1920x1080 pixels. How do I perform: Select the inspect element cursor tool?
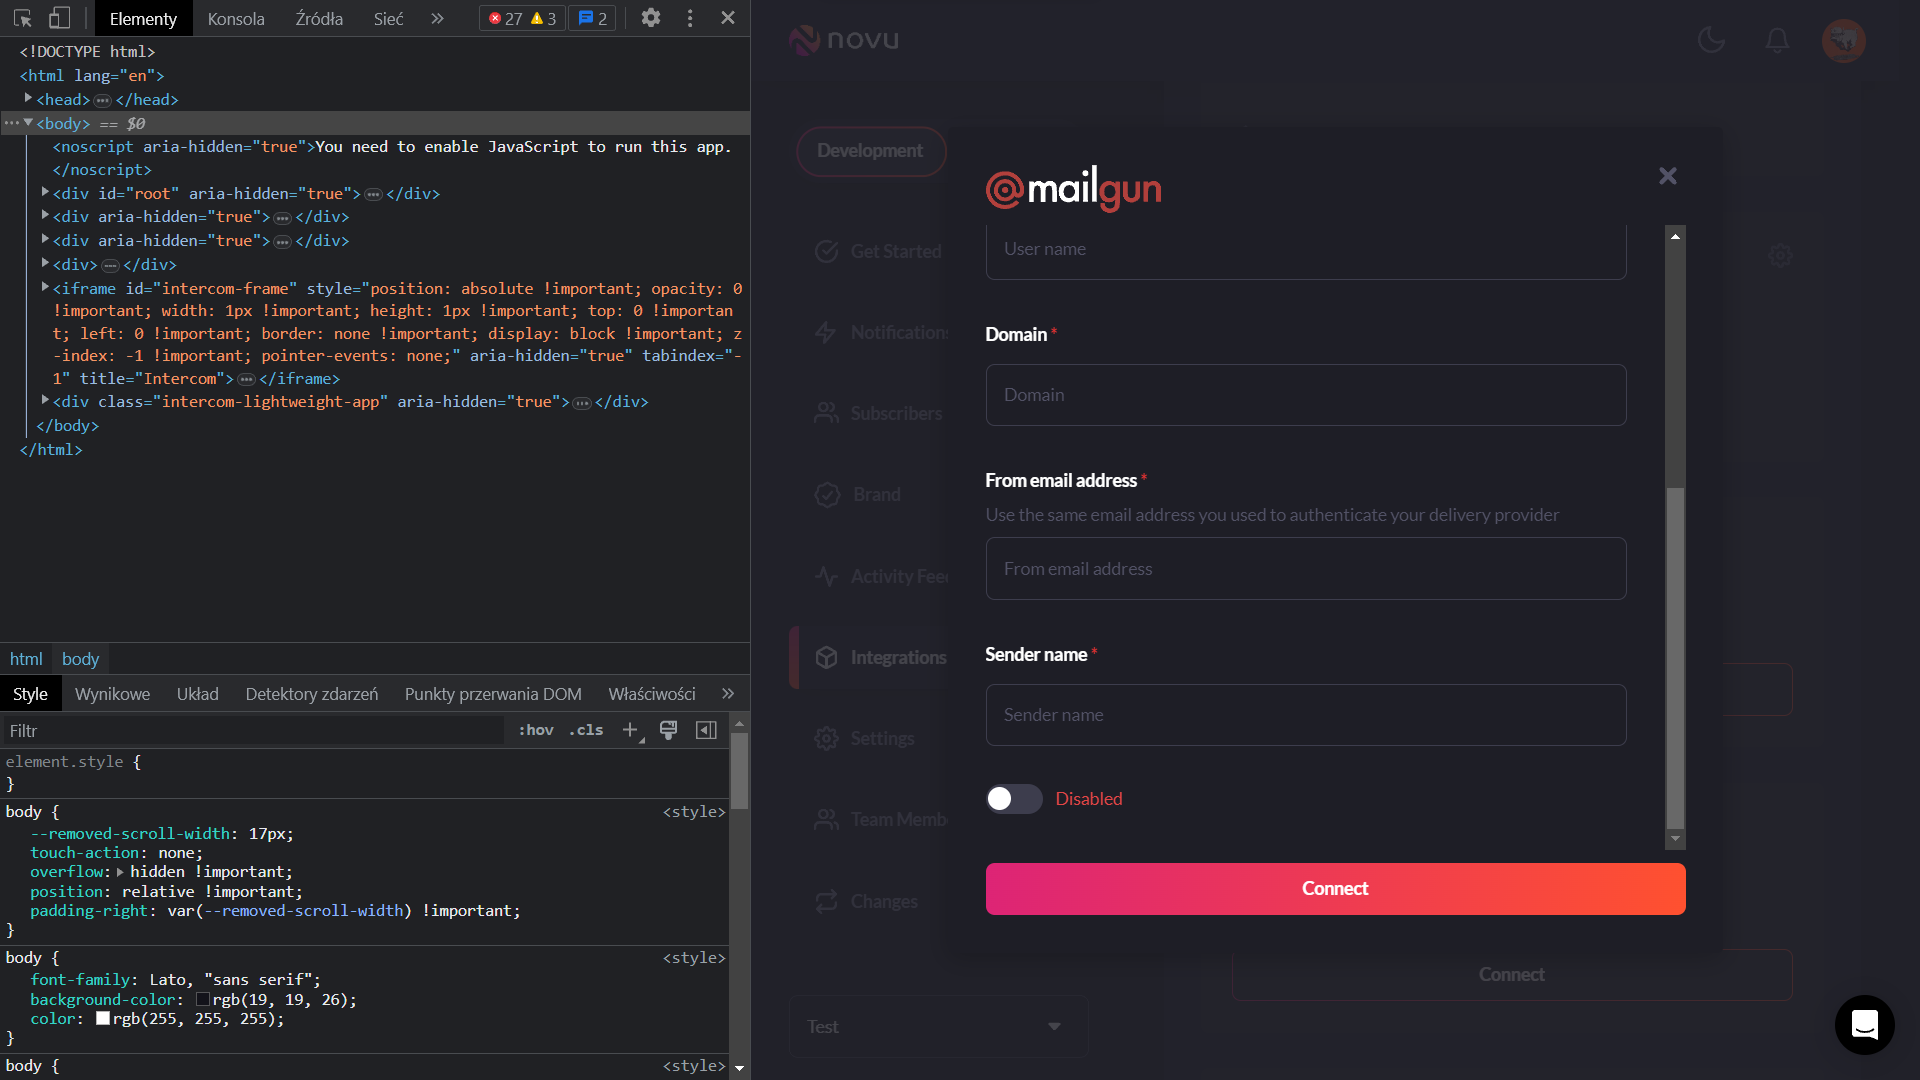click(x=20, y=17)
